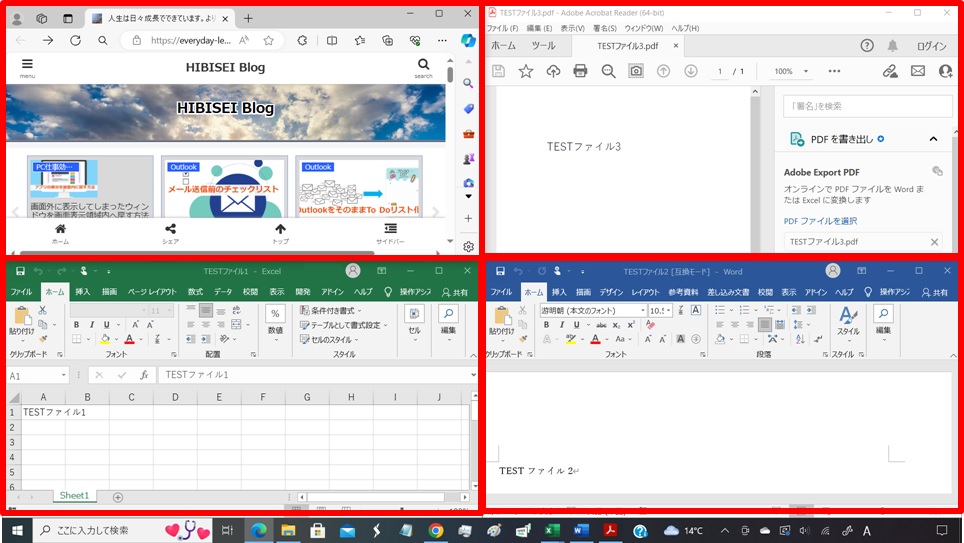Click Share button in Excel
This screenshot has width=964, height=543.
click(x=455, y=292)
